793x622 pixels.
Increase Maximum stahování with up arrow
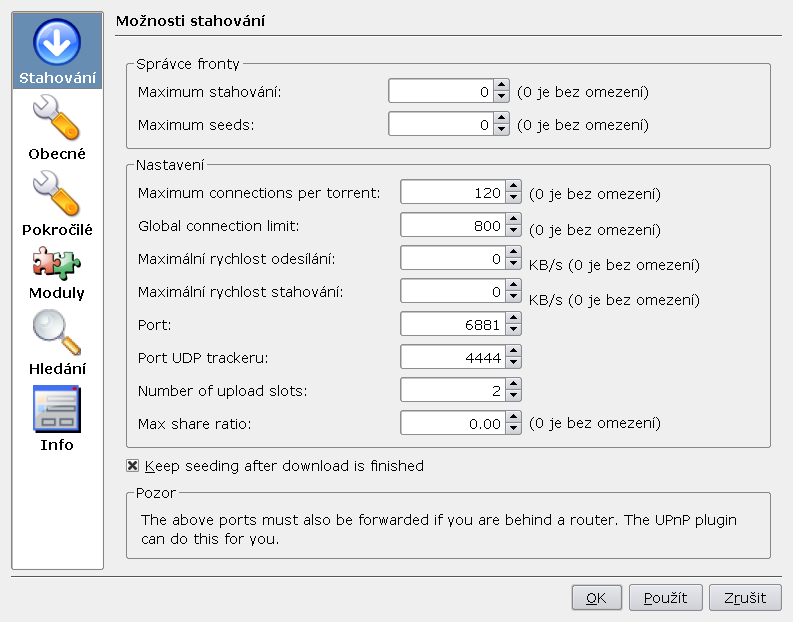click(x=502, y=85)
